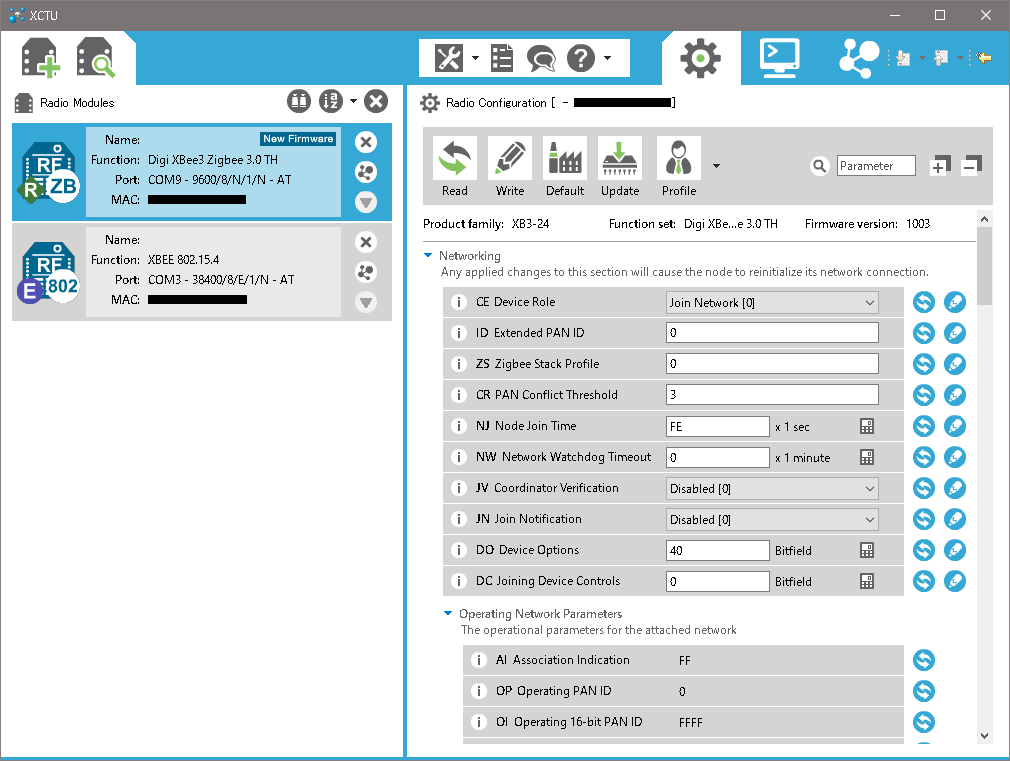
Task: Open the Profile dropdown arrow
Action: point(716,166)
